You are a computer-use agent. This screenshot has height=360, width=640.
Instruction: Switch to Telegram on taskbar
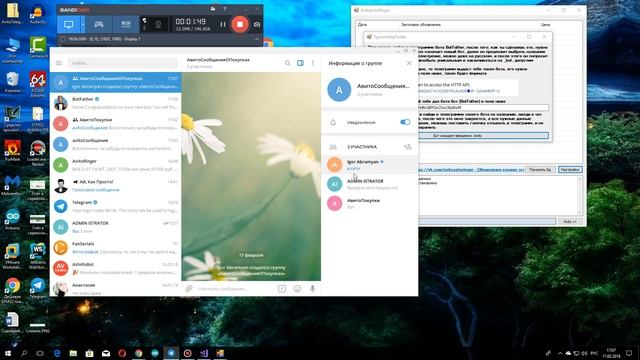coord(171,353)
